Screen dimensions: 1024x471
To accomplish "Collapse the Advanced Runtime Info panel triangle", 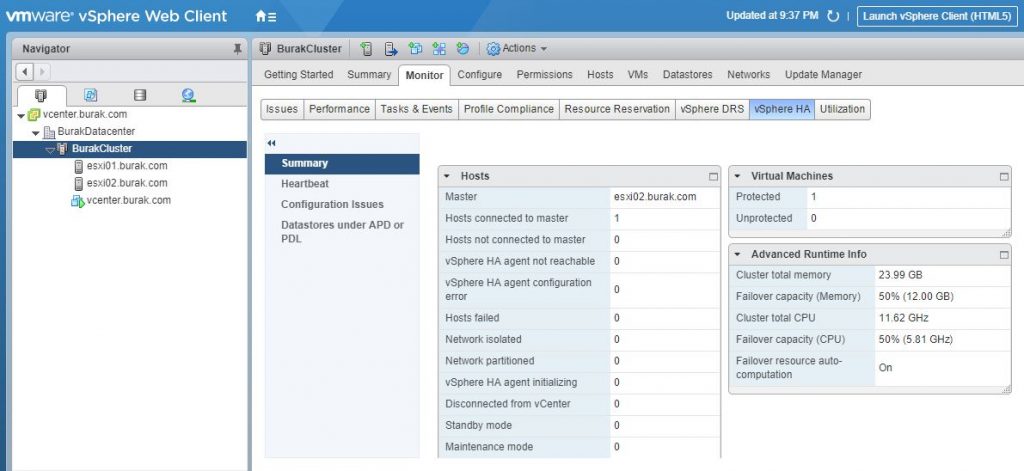I will (x=737, y=255).
